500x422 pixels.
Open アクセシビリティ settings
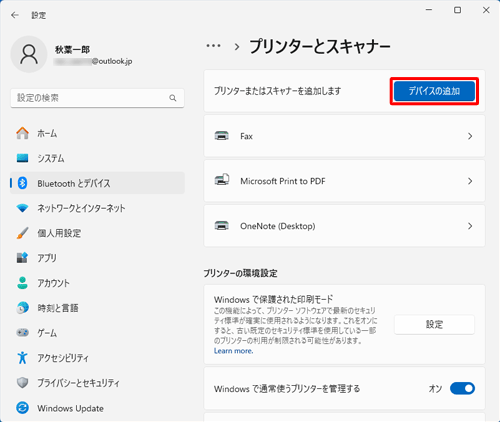pyautogui.click(x=97, y=358)
